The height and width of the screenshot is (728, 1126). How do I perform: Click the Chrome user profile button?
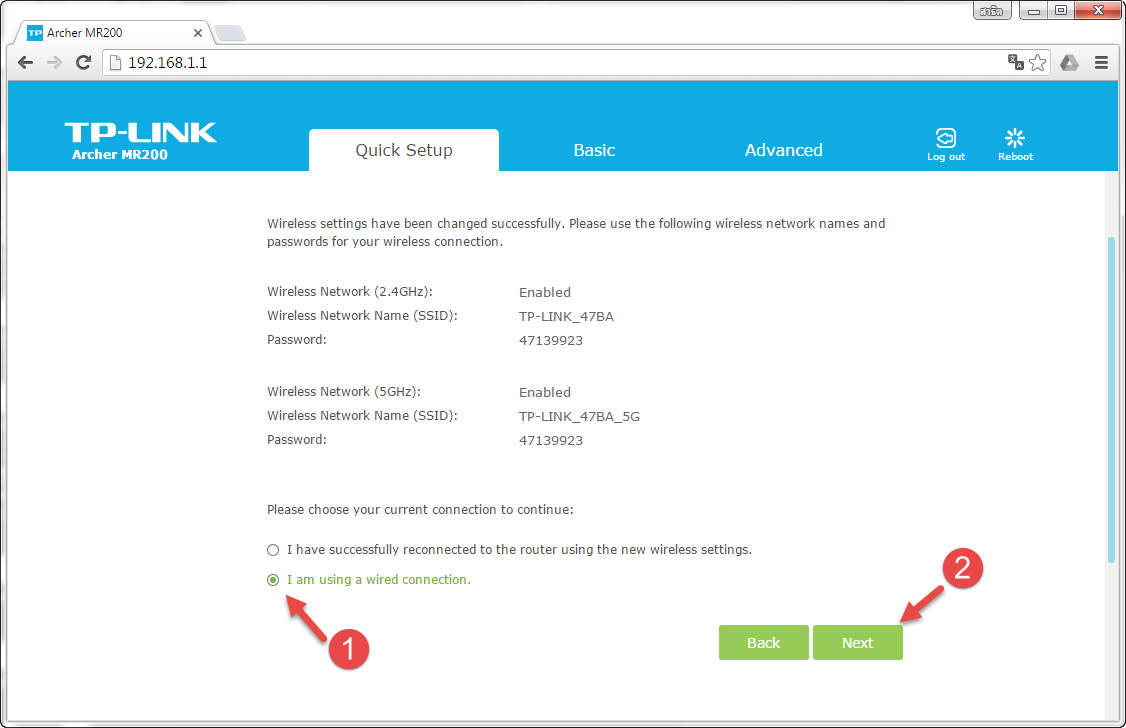992,10
